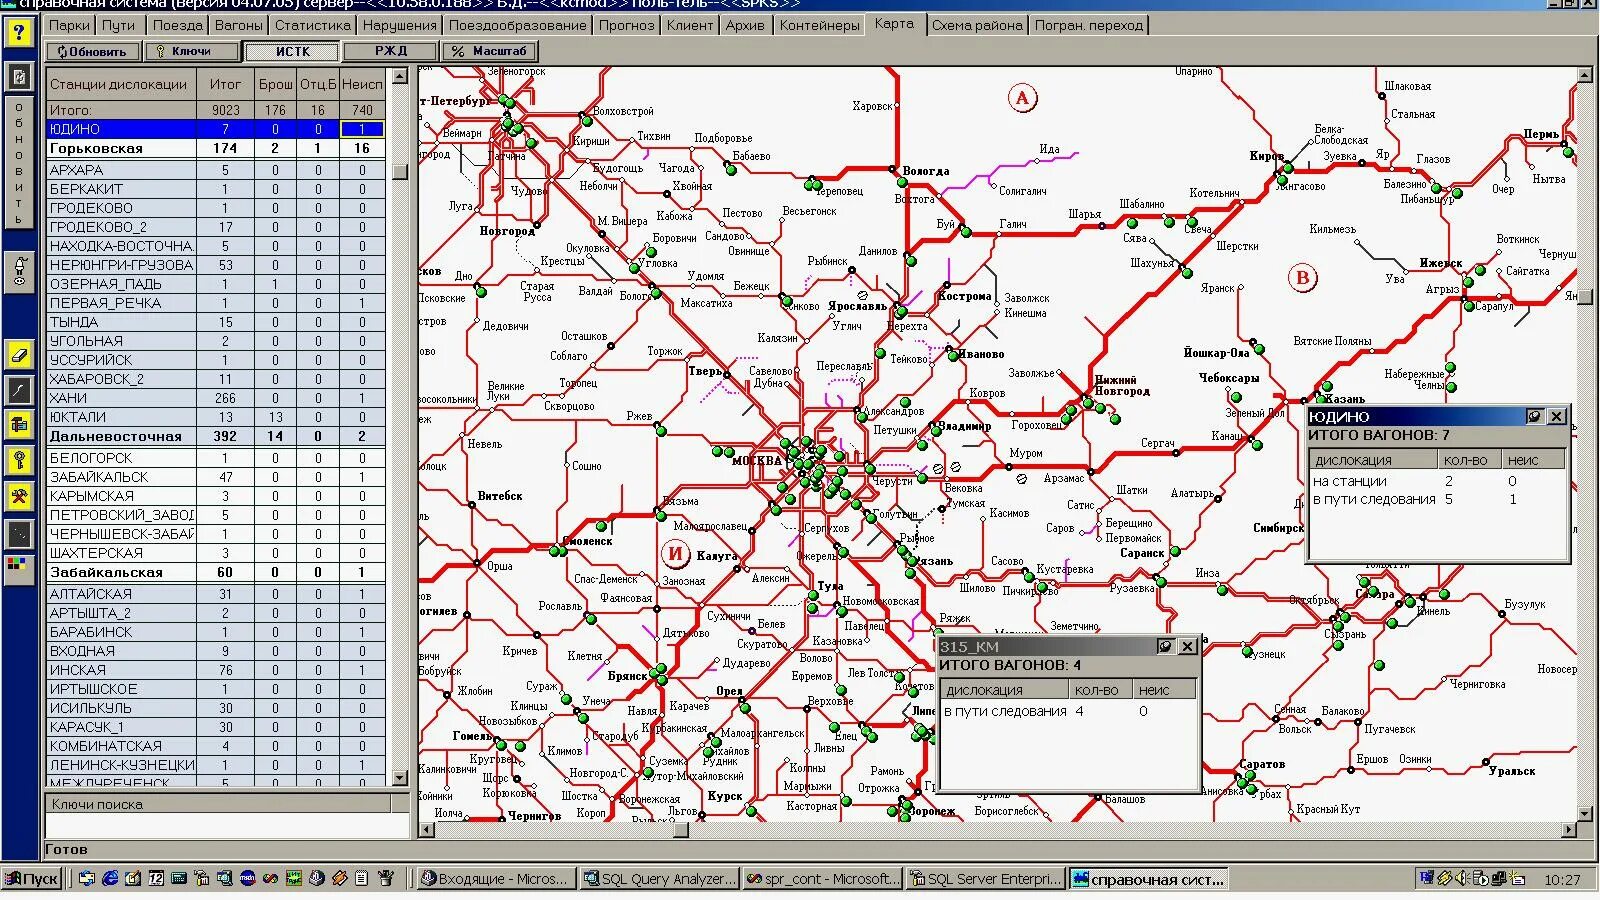Screen dimensions: 1600x900
Task: Select the ХАНИ station row
Action: [215, 398]
